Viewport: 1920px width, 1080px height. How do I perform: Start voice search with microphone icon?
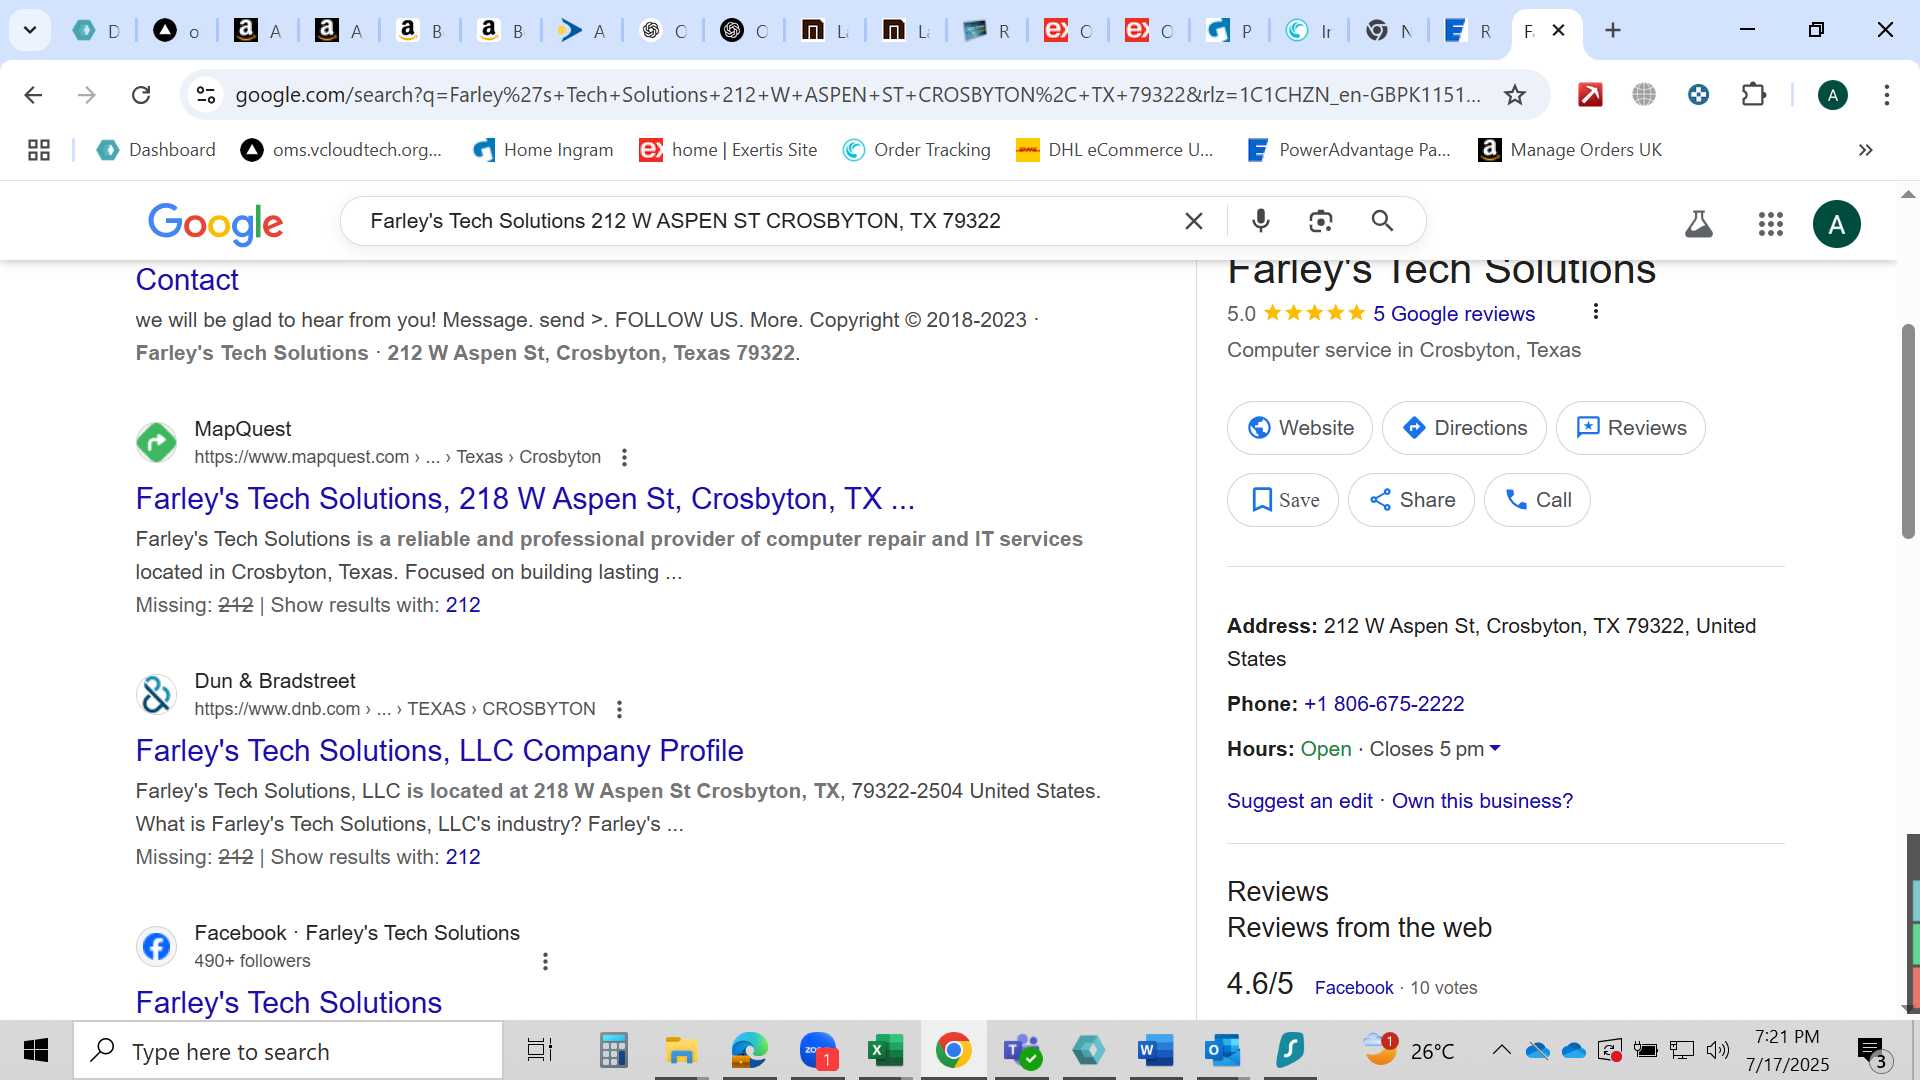pos(1261,221)
